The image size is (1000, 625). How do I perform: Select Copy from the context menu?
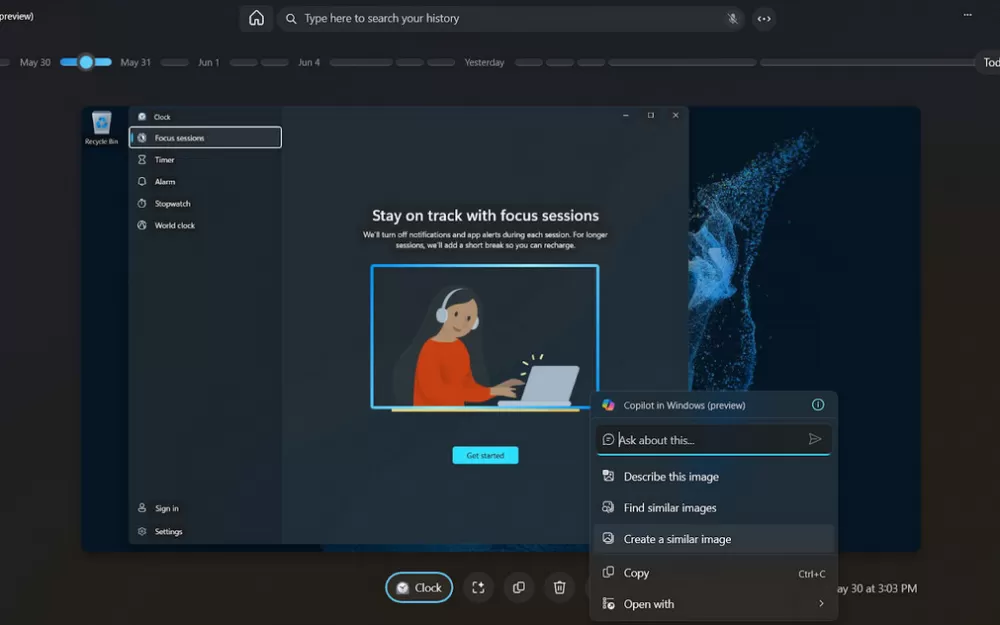(714, 573)
